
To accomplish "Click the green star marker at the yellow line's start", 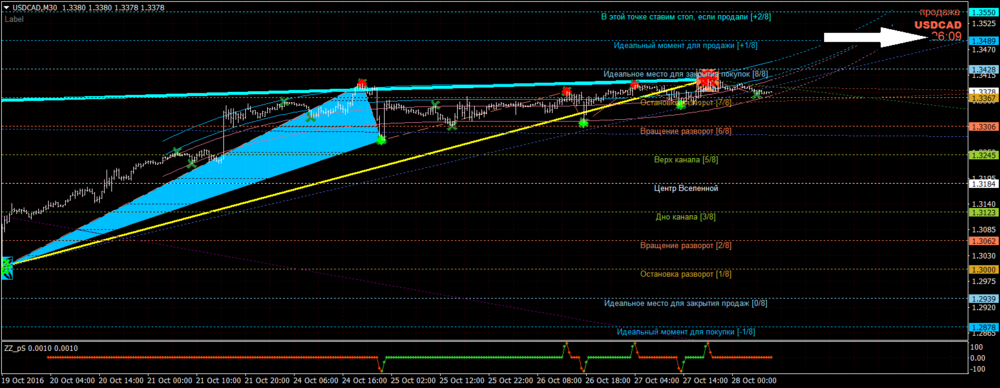I will [6, 267].
